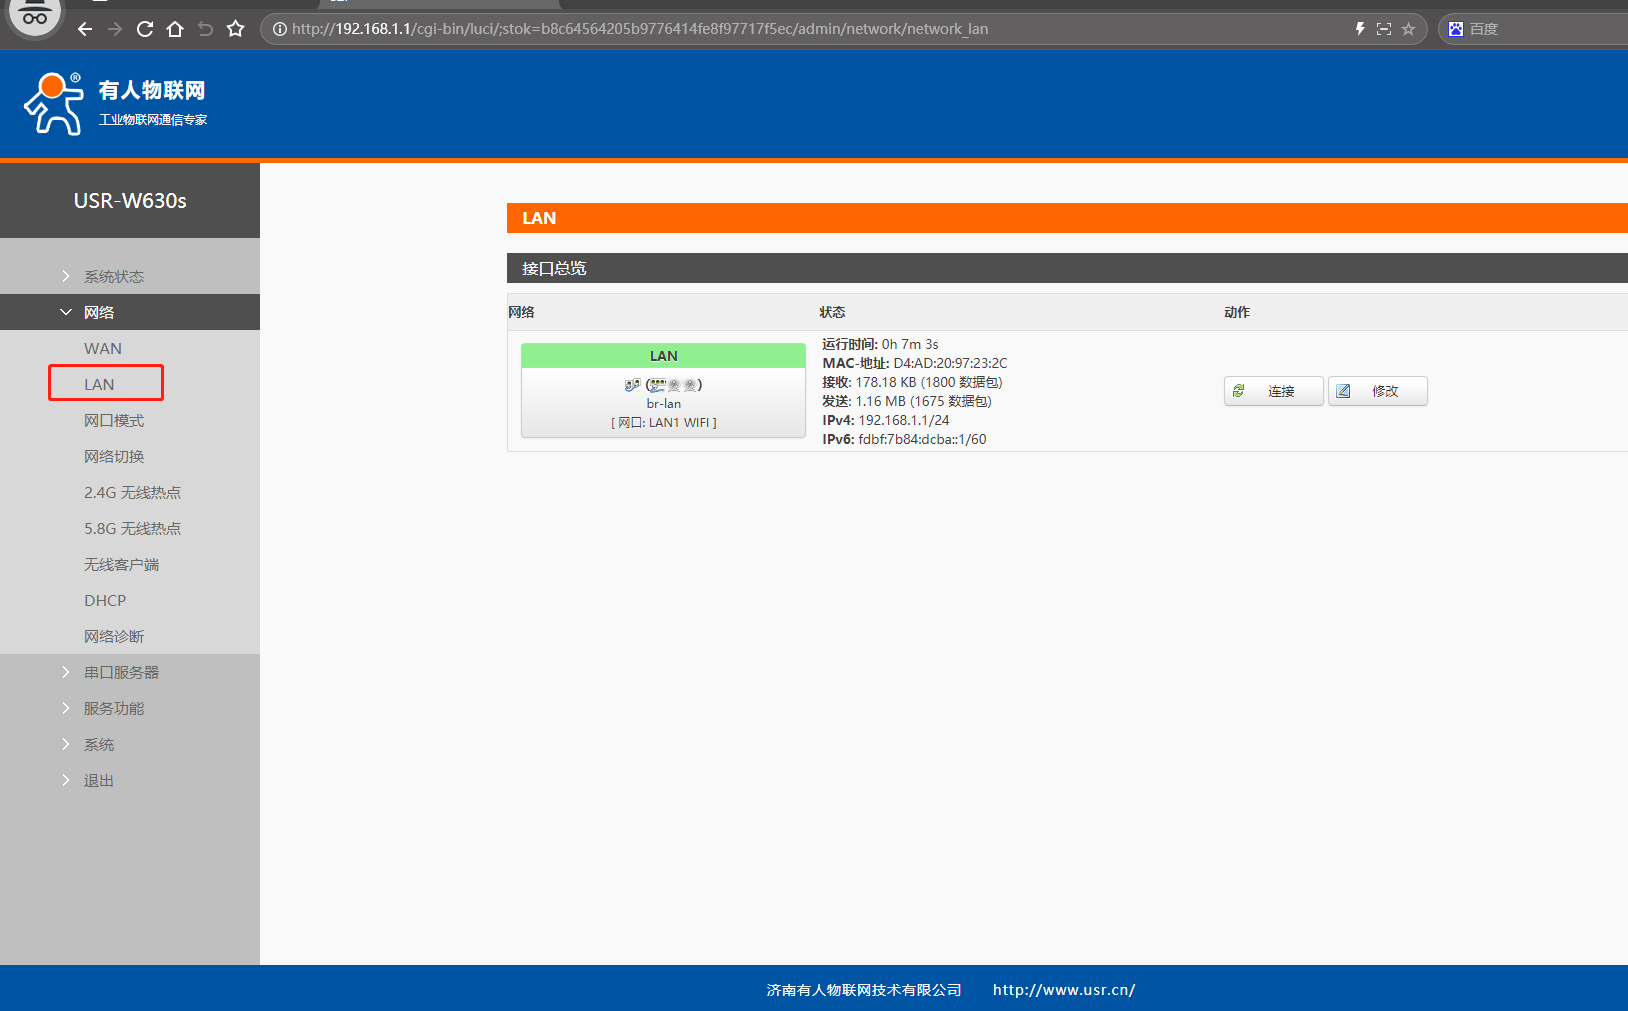Click the incognito avatar icon
The height and width of the screenshot is (1011, 1628).
coord(35,16)
